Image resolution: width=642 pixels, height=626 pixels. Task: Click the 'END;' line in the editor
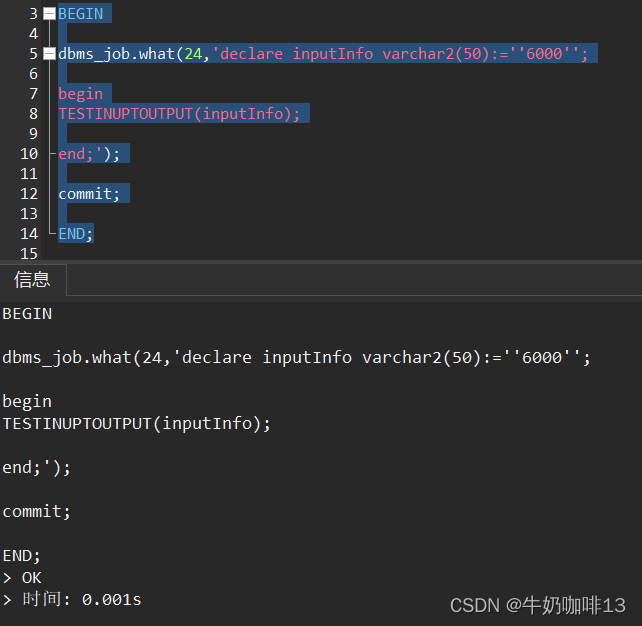[x=76, y=234]
